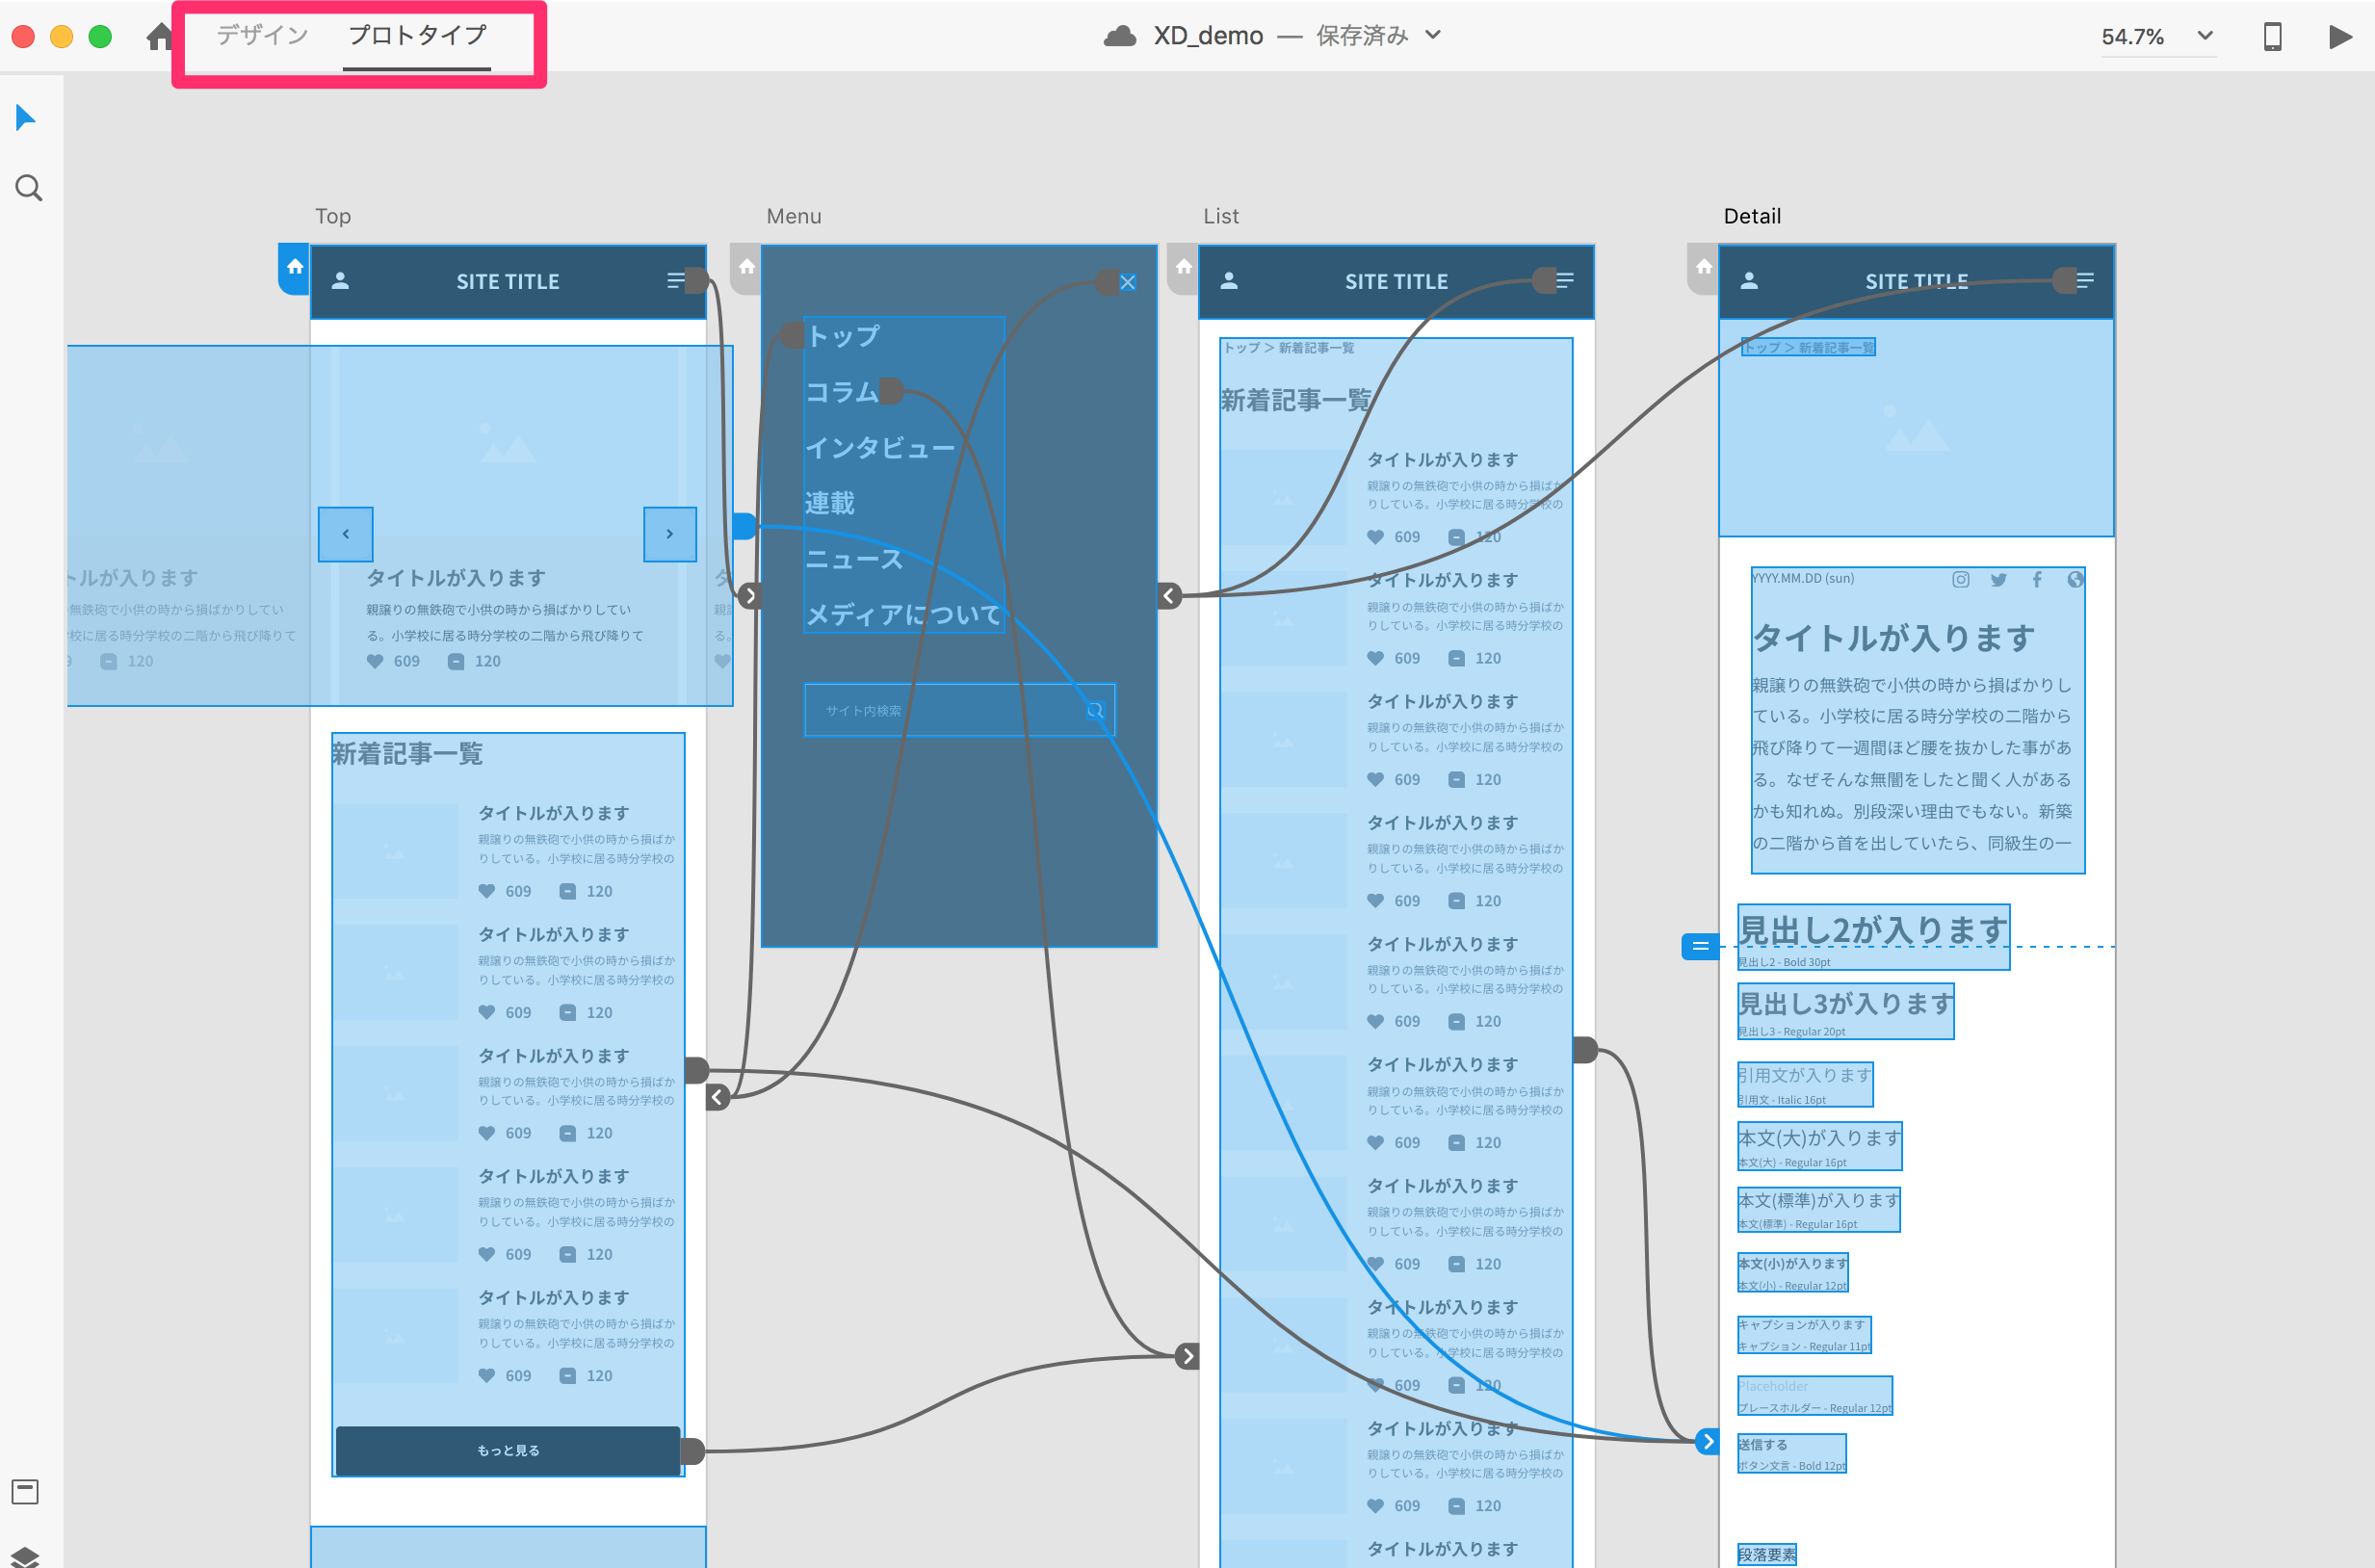Image resolution: width=2375 pixels, height=1568 pixels.
Task: Select the Select arrow tool
Action: click(x=26, y=118)
